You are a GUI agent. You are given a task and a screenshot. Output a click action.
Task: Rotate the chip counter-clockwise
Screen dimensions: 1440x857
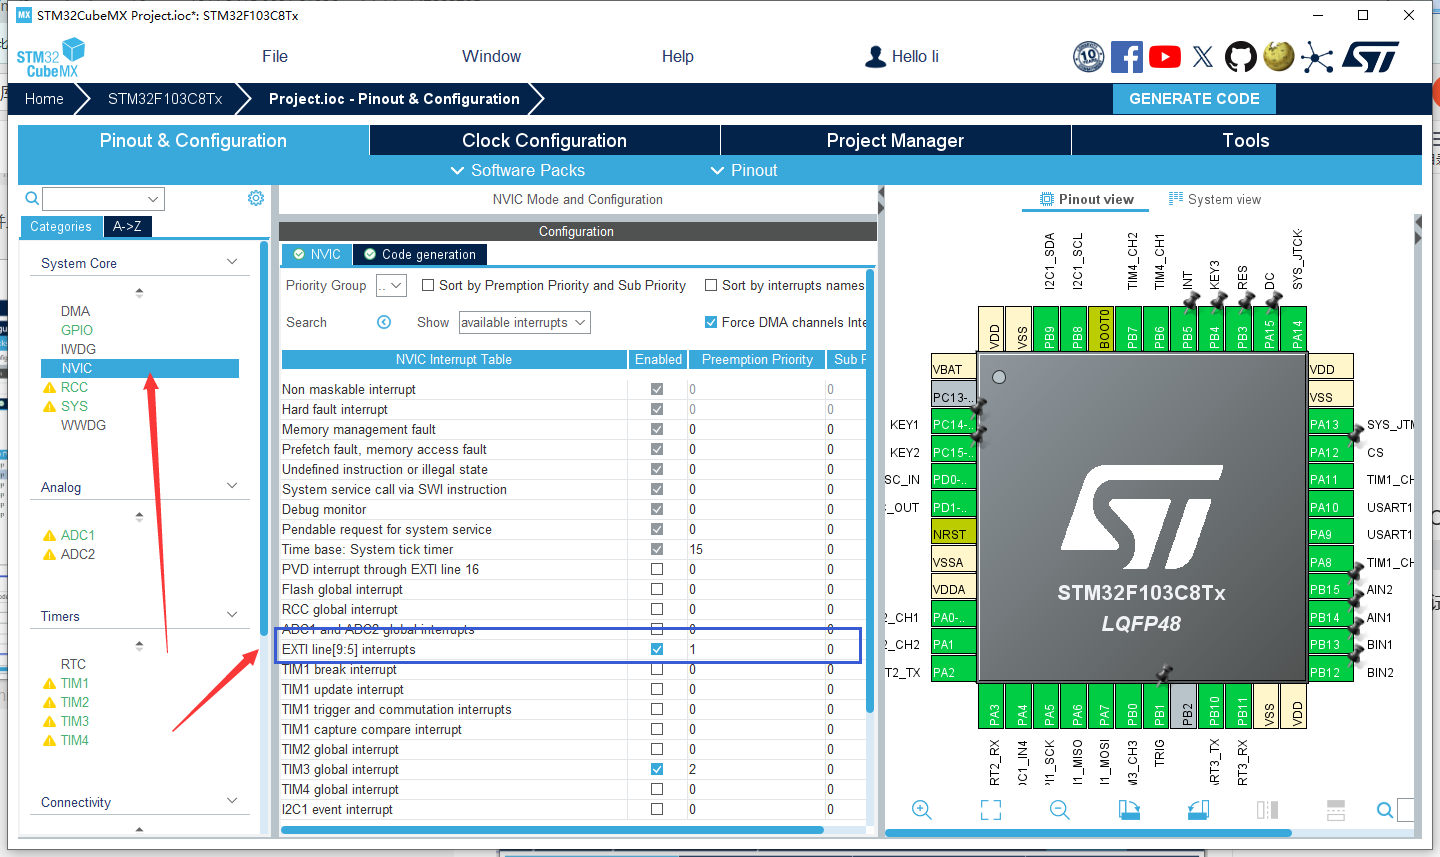tap(1198, 810)
